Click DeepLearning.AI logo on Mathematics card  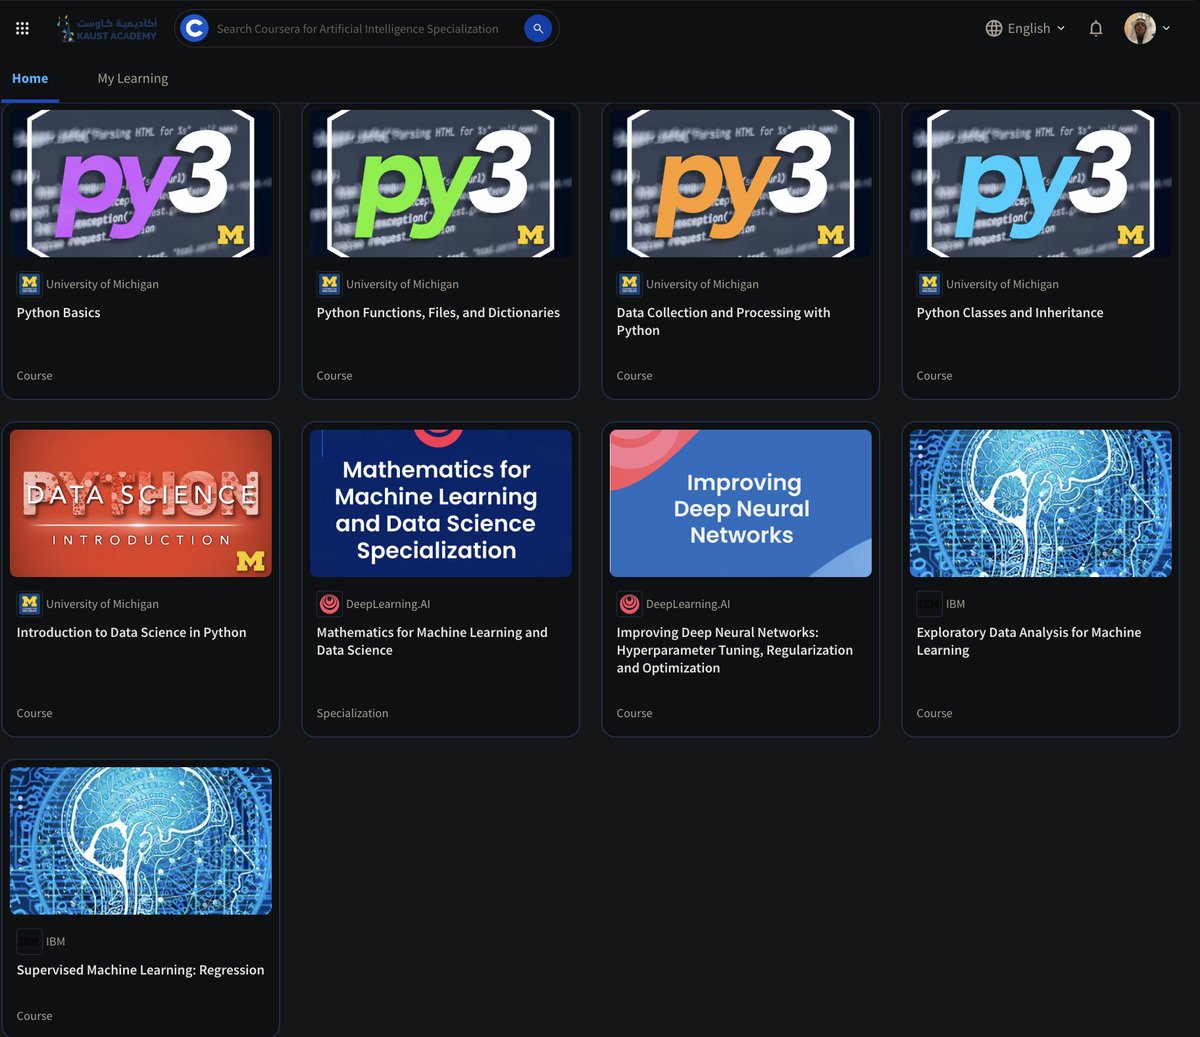point(329,603)
